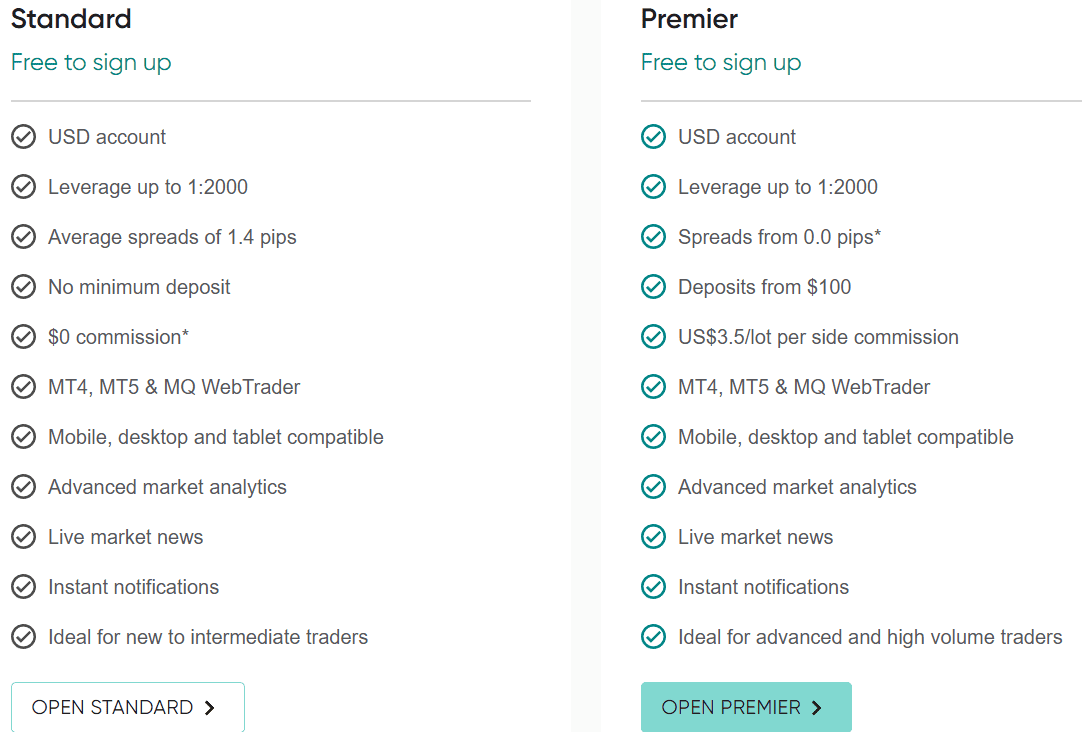The width and height of the screenshot is (1082, 732).
Task: Click the MT4, MT5 & MQ WebTrader checkmark under Standard
Action: (23, 386)
